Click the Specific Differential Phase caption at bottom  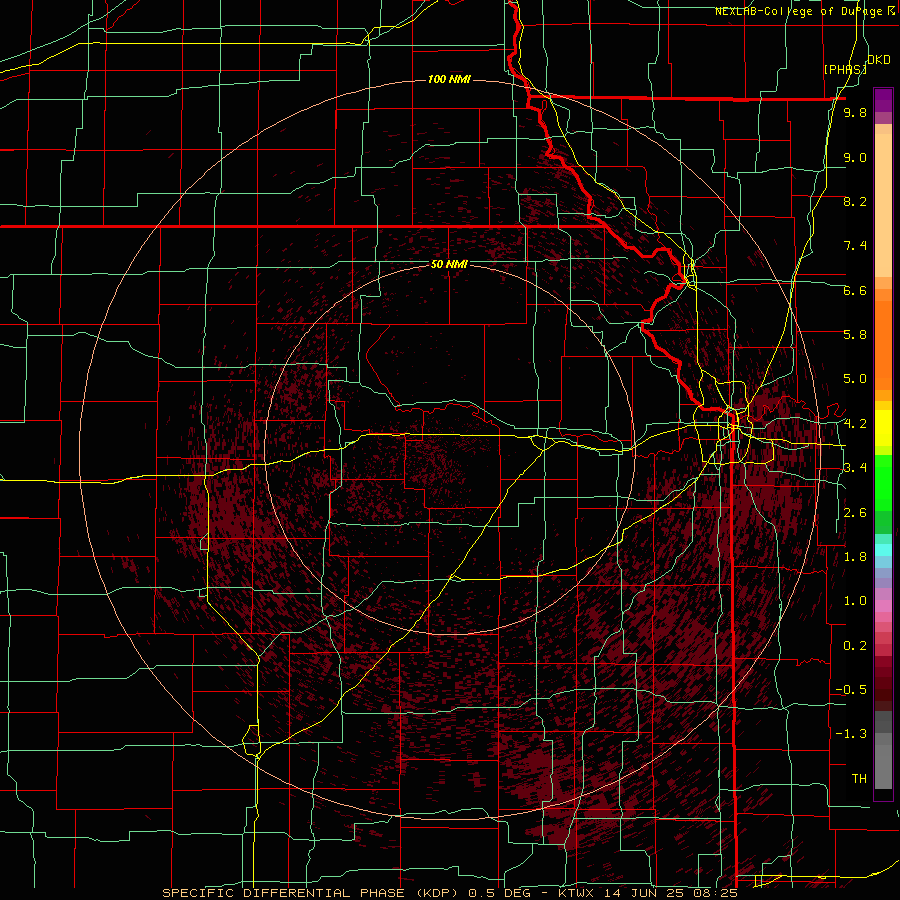[449, 893]
